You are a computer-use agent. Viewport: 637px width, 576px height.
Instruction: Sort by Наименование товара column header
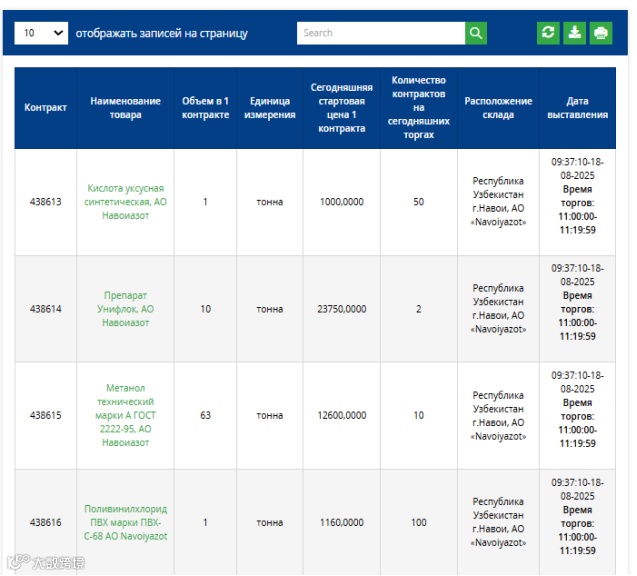(x=125, y=108)
